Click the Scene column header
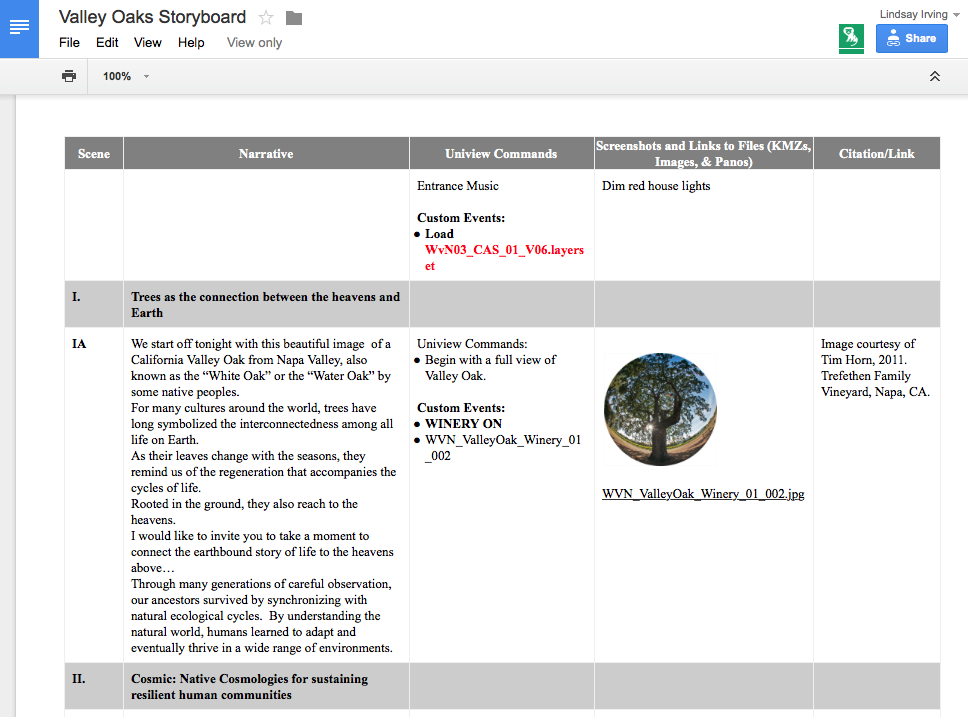Image resolution: width=968 pixels, height=717 pixels. coord(94,153)
